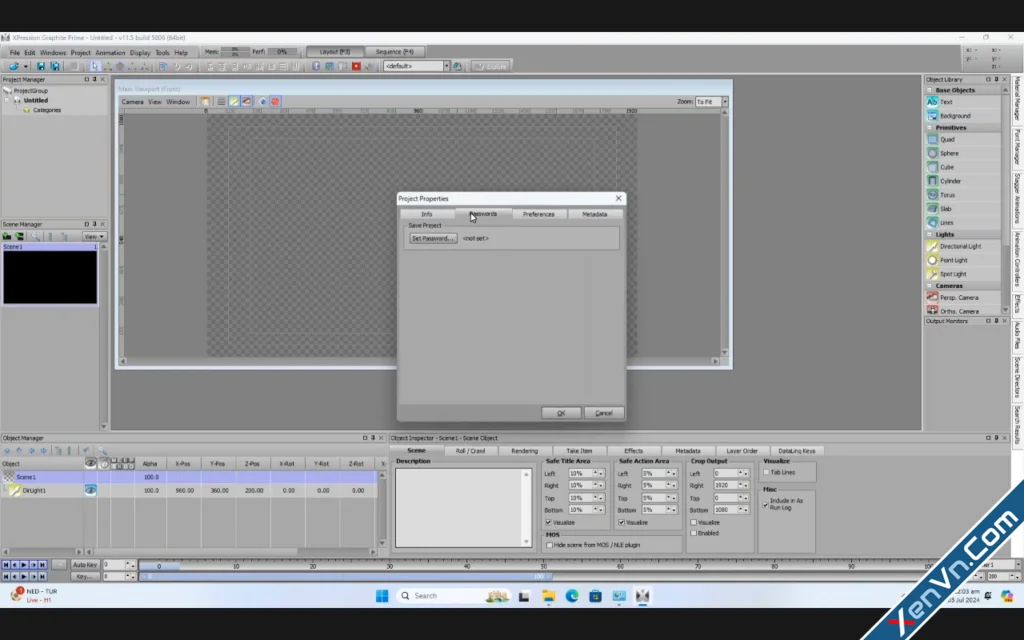Image resolution: width=1024 pixels, height=640 pixels.
Task: Select the Slab primitive icon
Action: [933, 208]
